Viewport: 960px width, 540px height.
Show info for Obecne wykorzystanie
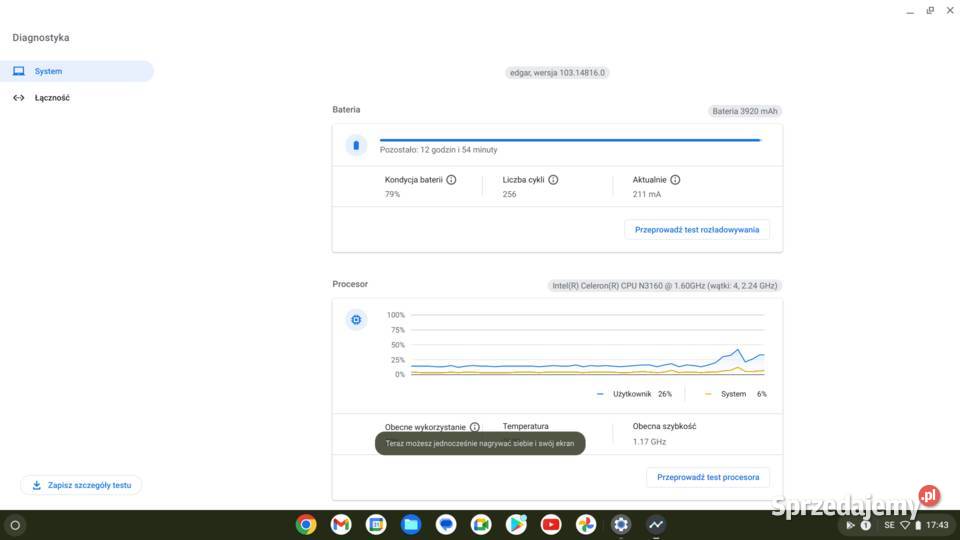click(474, 427)
